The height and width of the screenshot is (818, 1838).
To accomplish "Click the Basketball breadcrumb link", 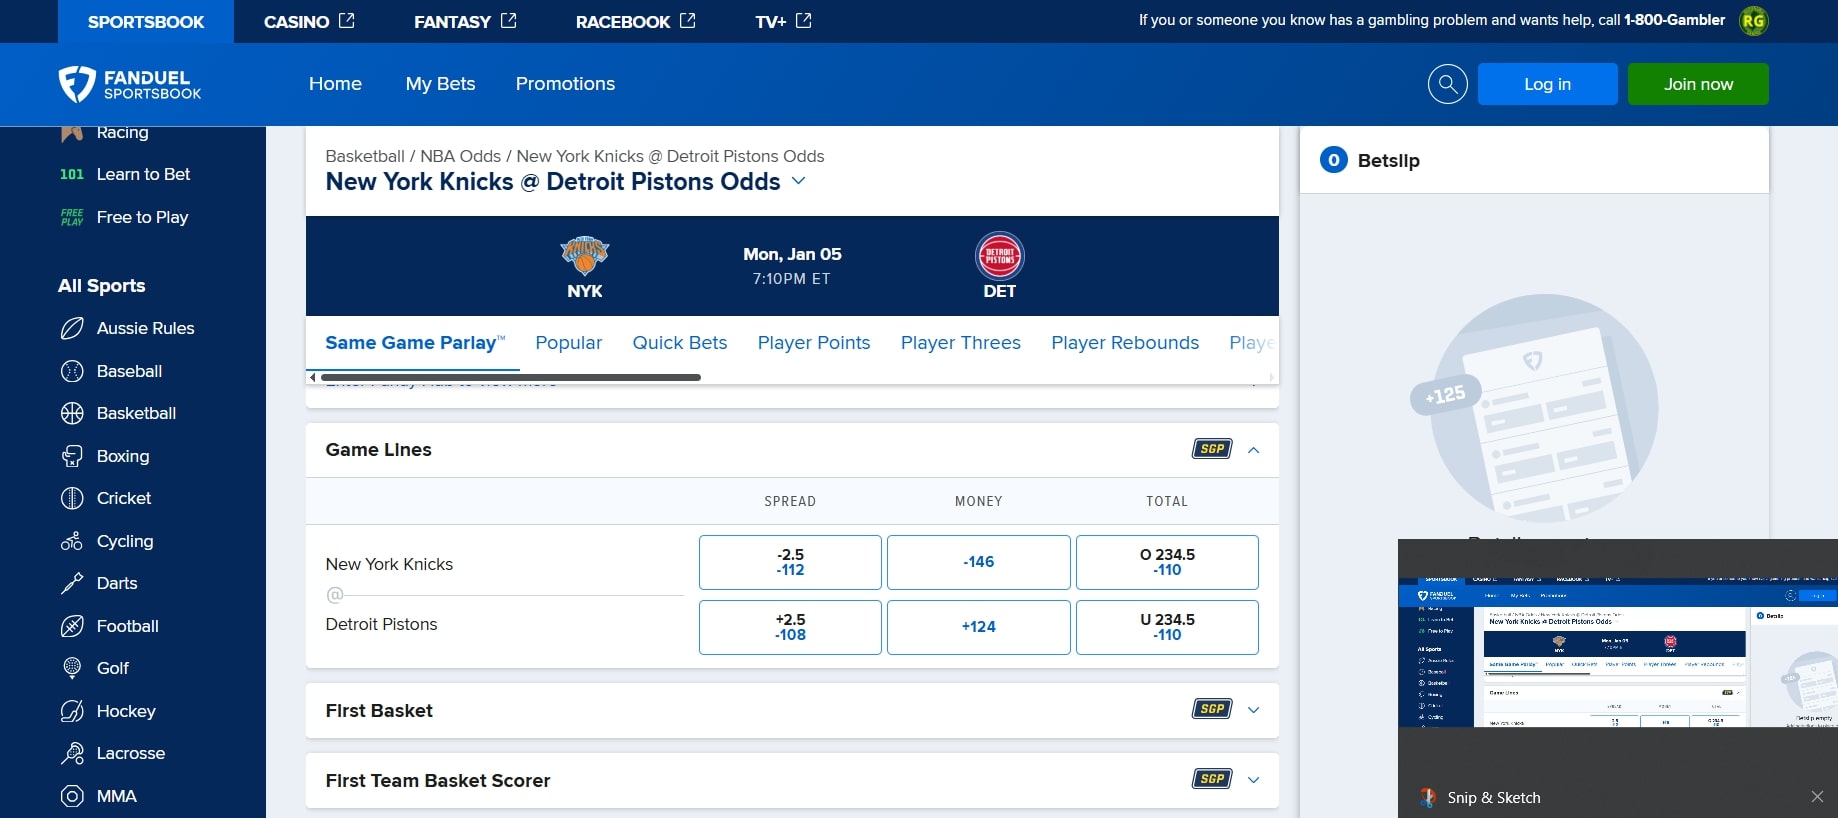I will 365,156.
